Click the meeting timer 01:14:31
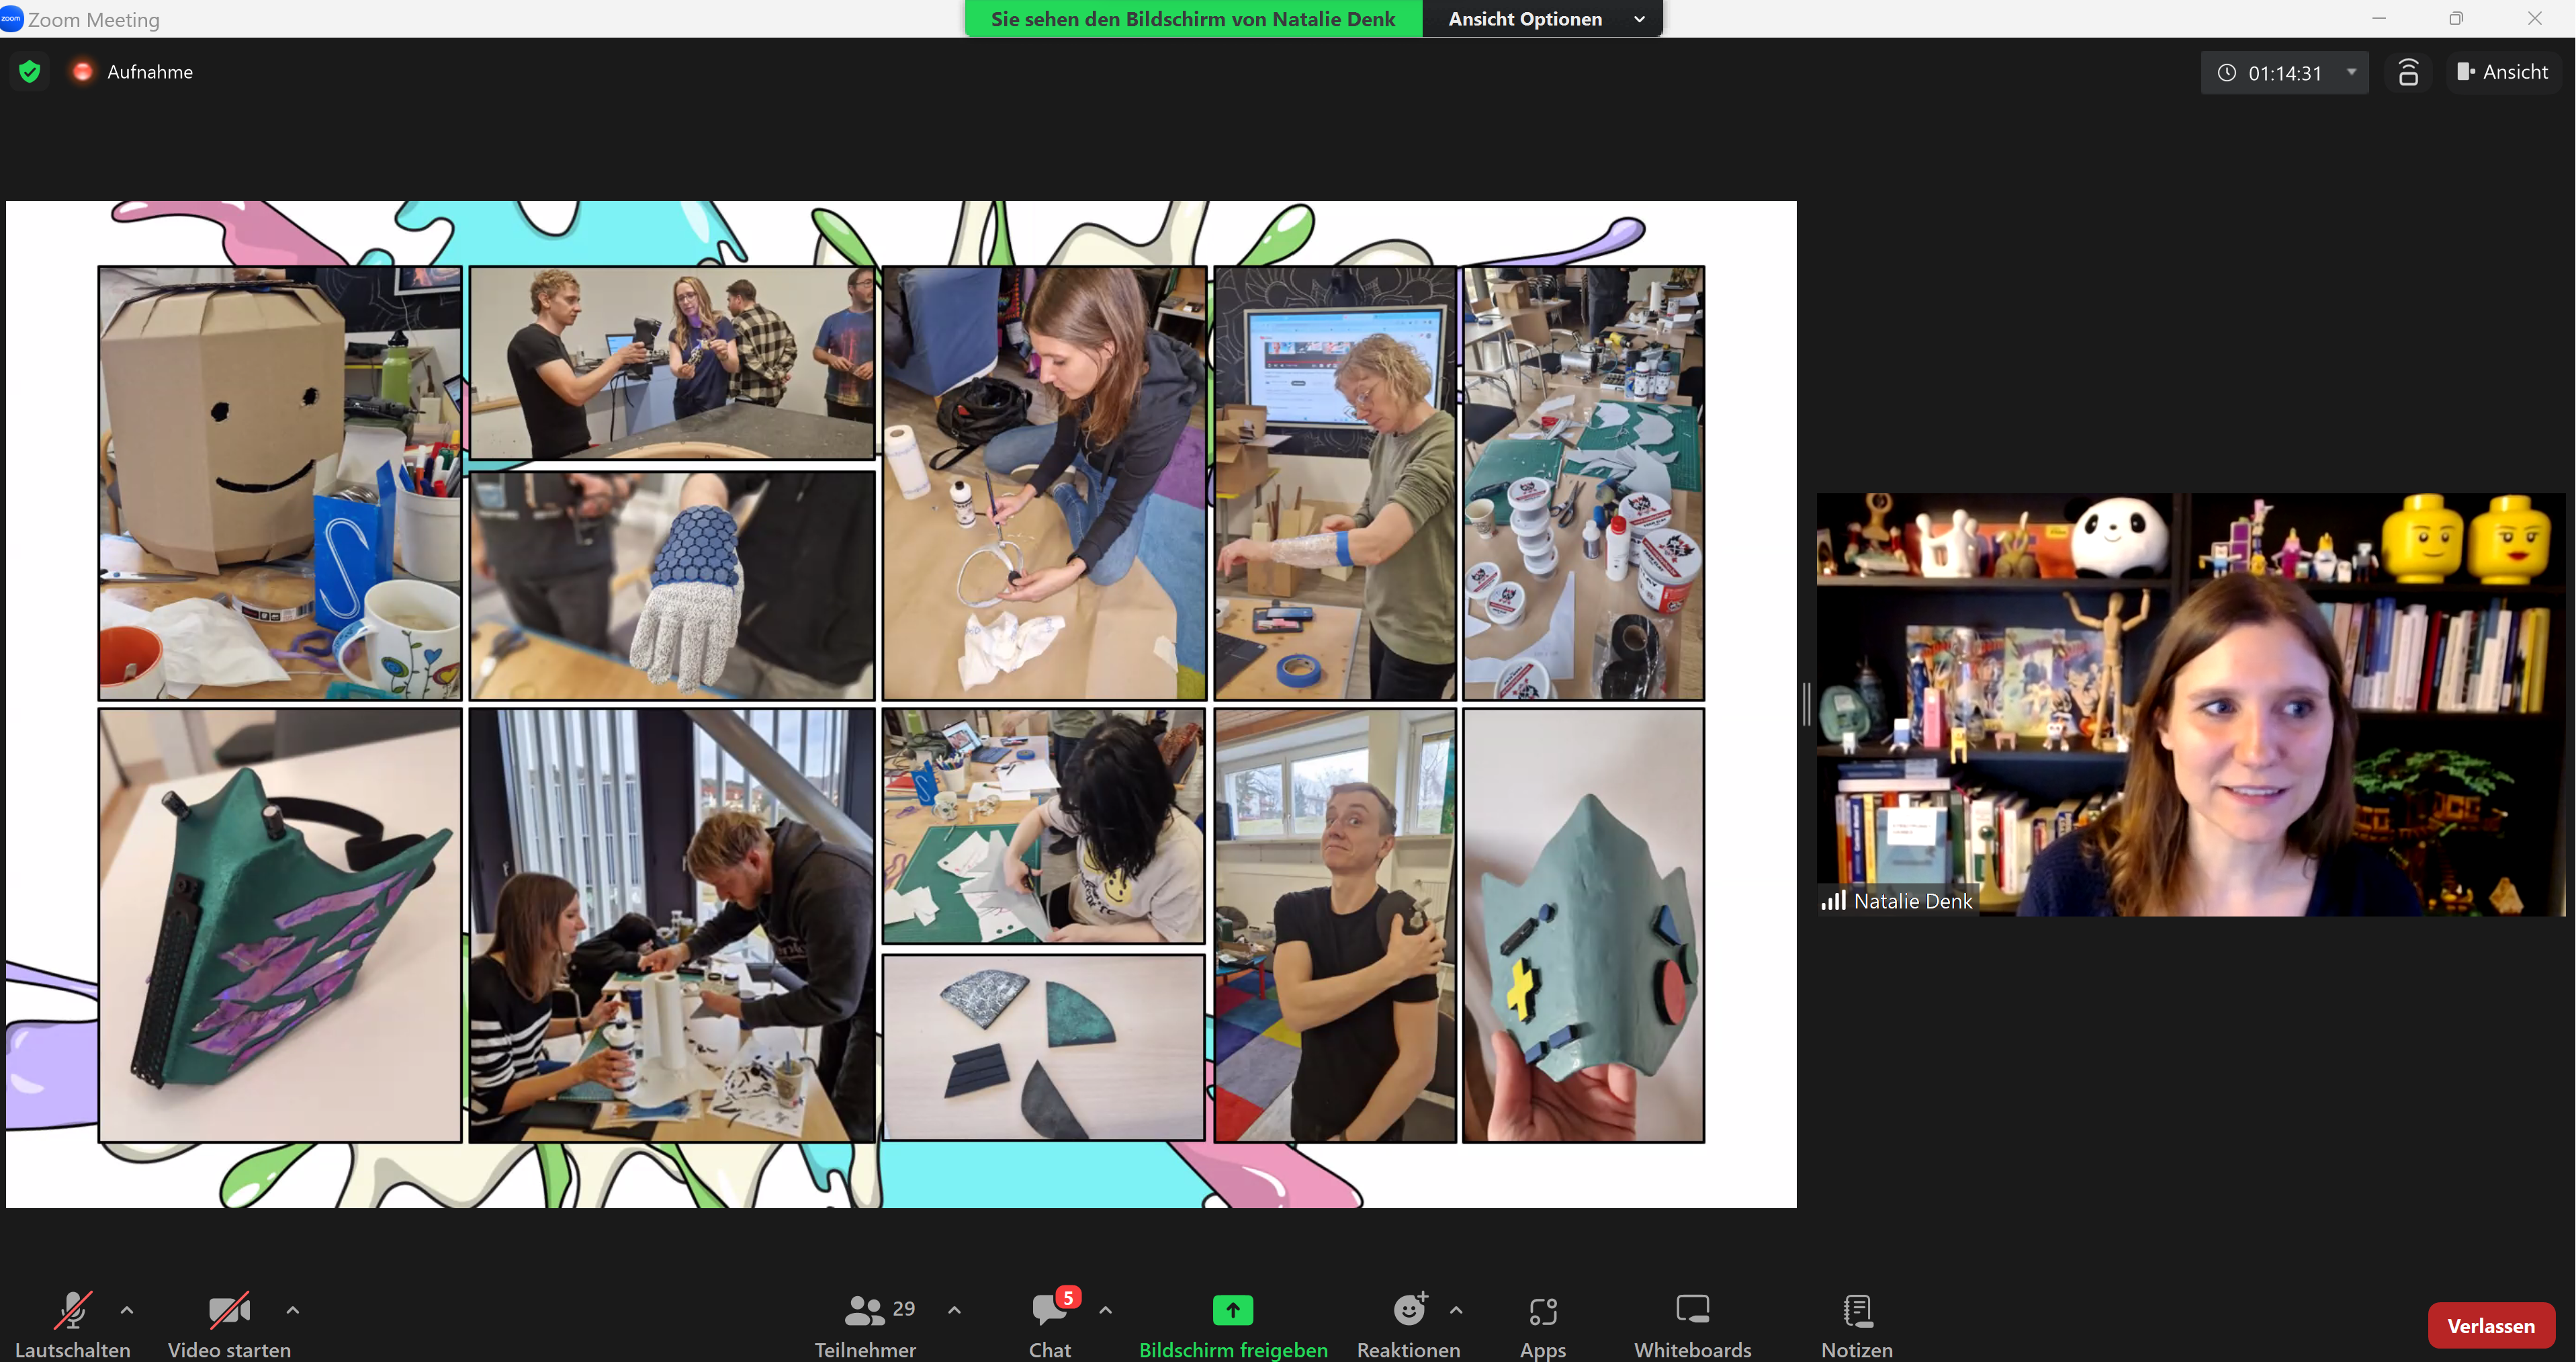 pyautogui.click(x=2284, y=73)
